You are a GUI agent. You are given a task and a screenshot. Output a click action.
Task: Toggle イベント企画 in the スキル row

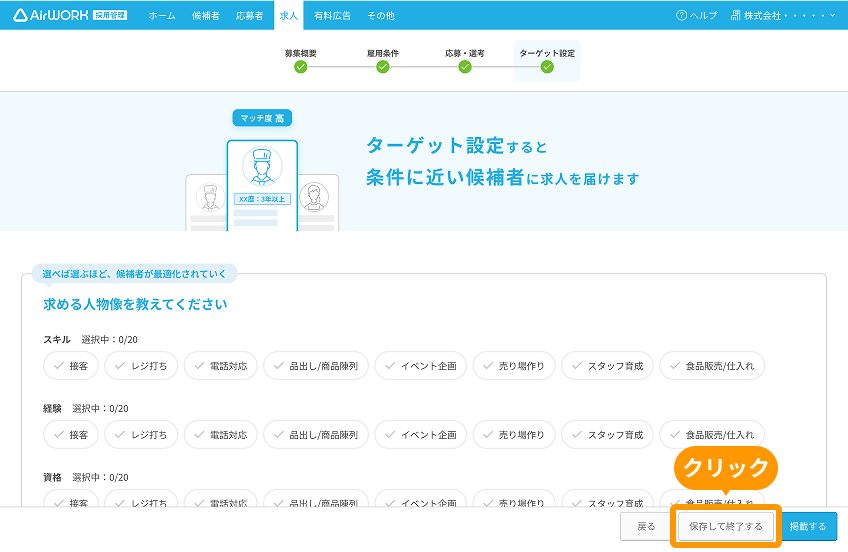coord(421,366)
